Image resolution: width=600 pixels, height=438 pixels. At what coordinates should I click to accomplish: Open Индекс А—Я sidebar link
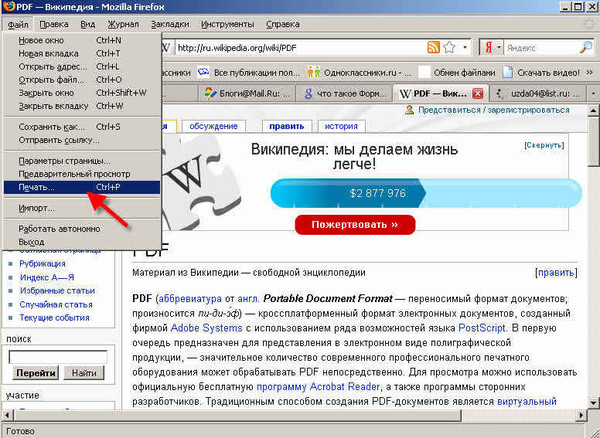pyautogui.click(x=47, y=277)
